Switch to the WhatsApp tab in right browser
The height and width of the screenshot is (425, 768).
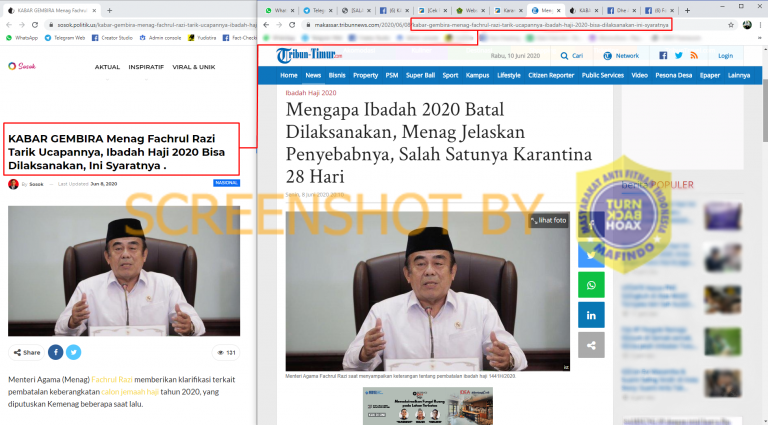tap(279, 10)
